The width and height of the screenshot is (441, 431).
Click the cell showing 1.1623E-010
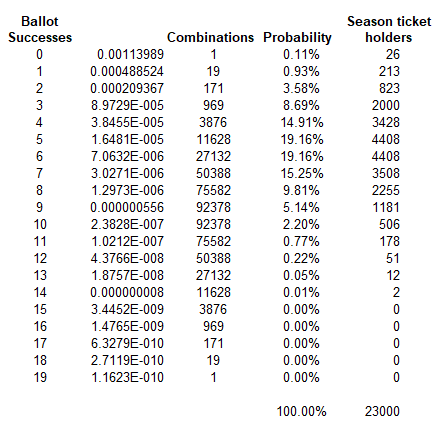pyautogui.click(x=127, y=377)
